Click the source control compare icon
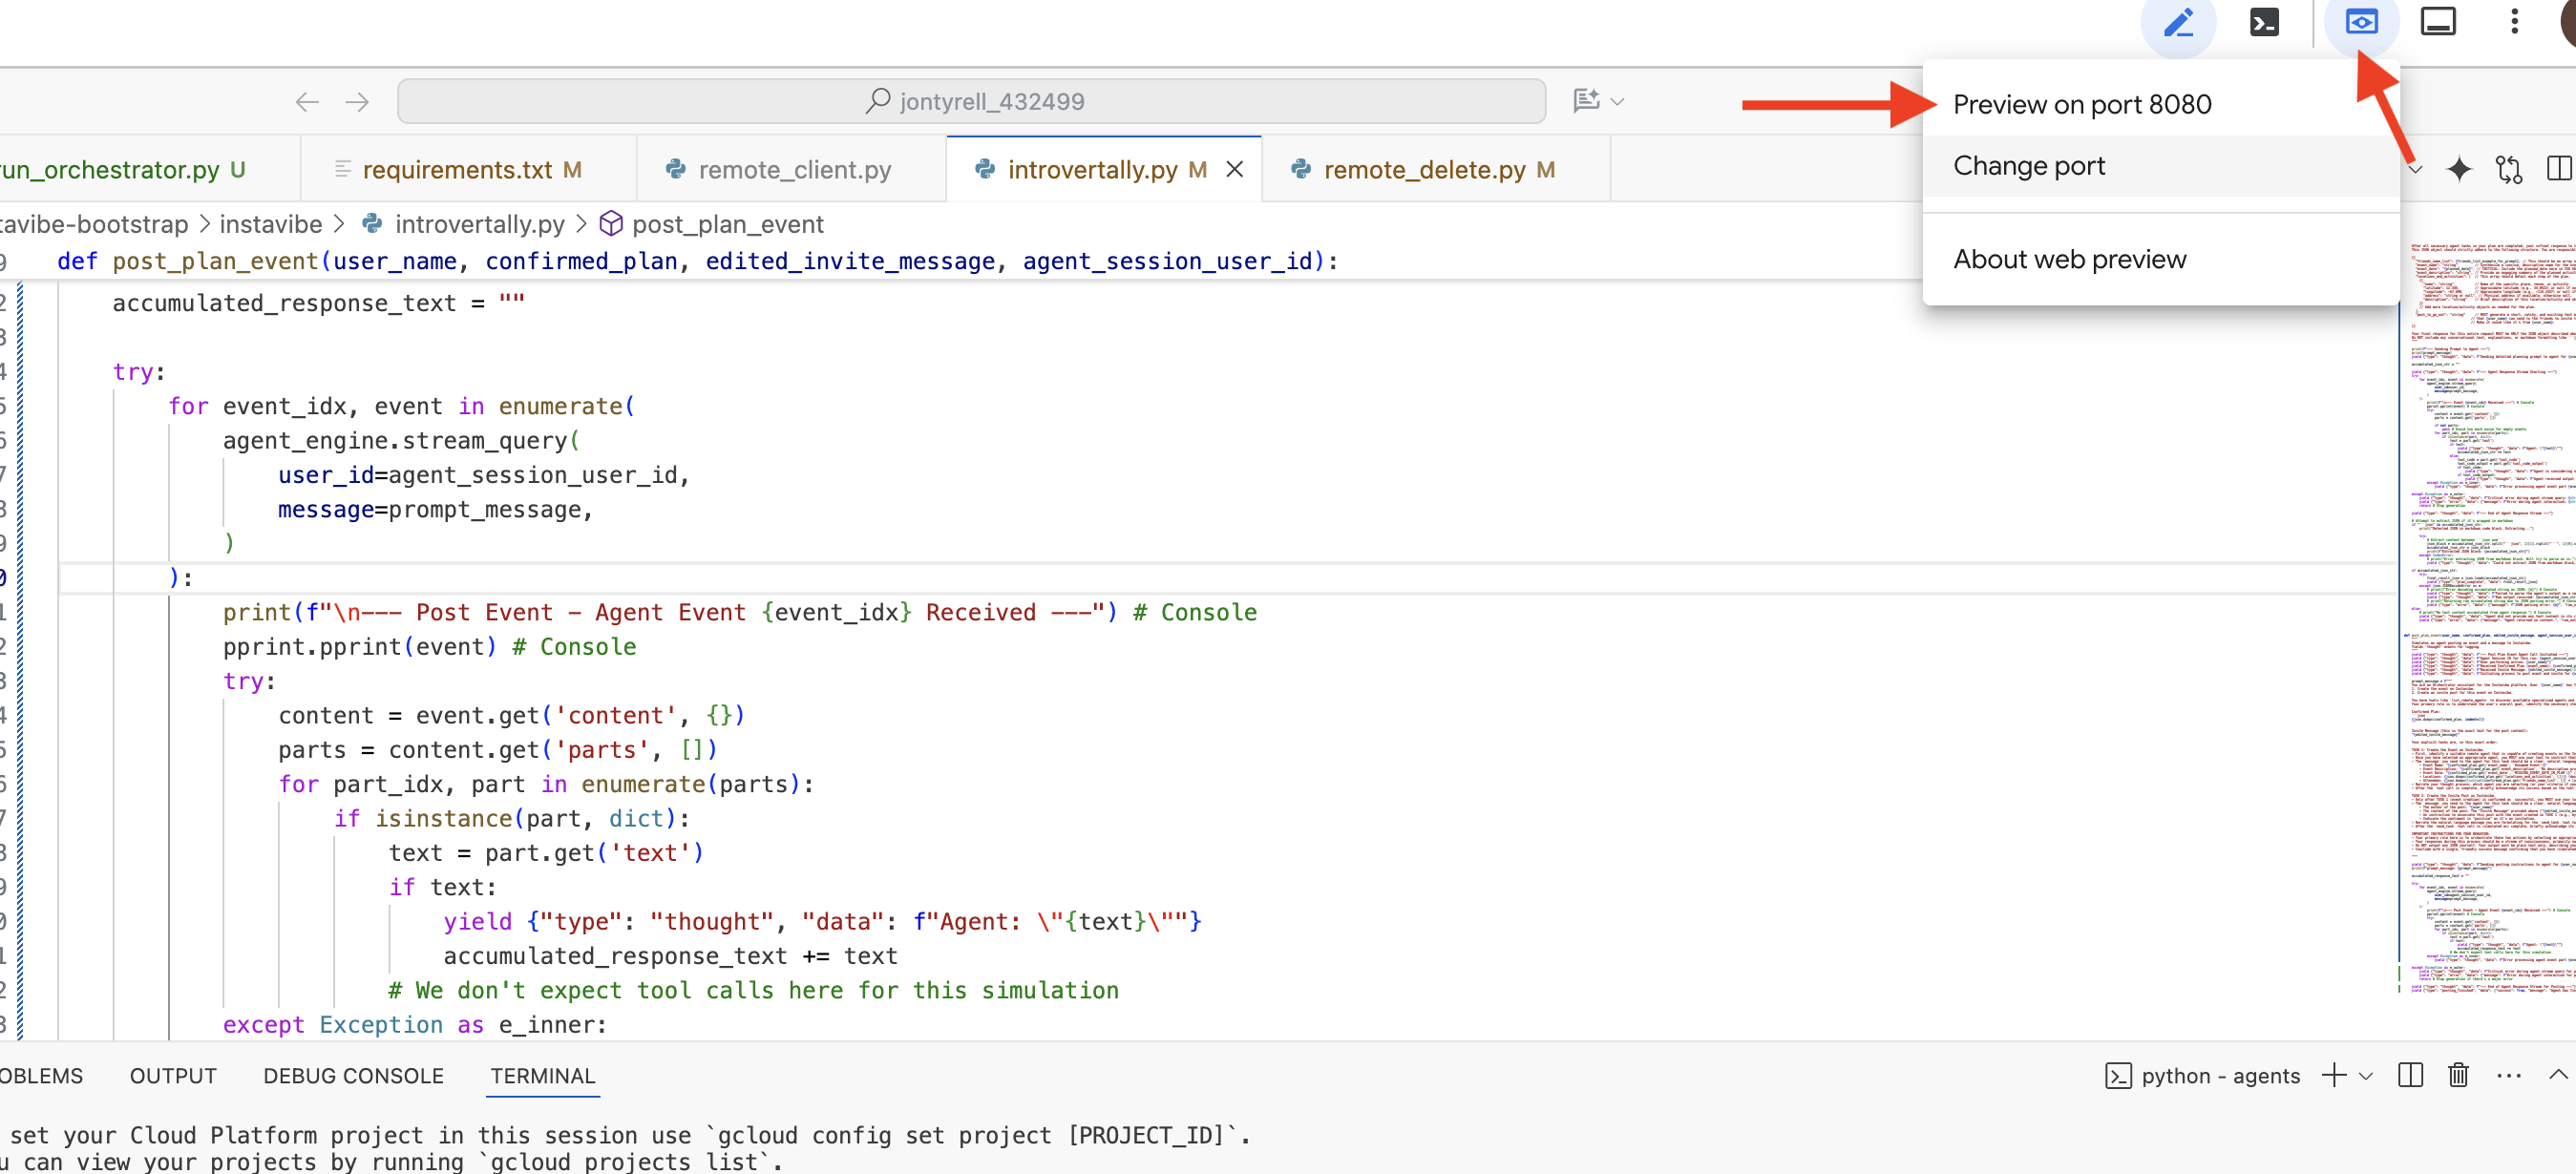The height and width of the screenshot is (1174, 2576). click(x=2510, y=170)
